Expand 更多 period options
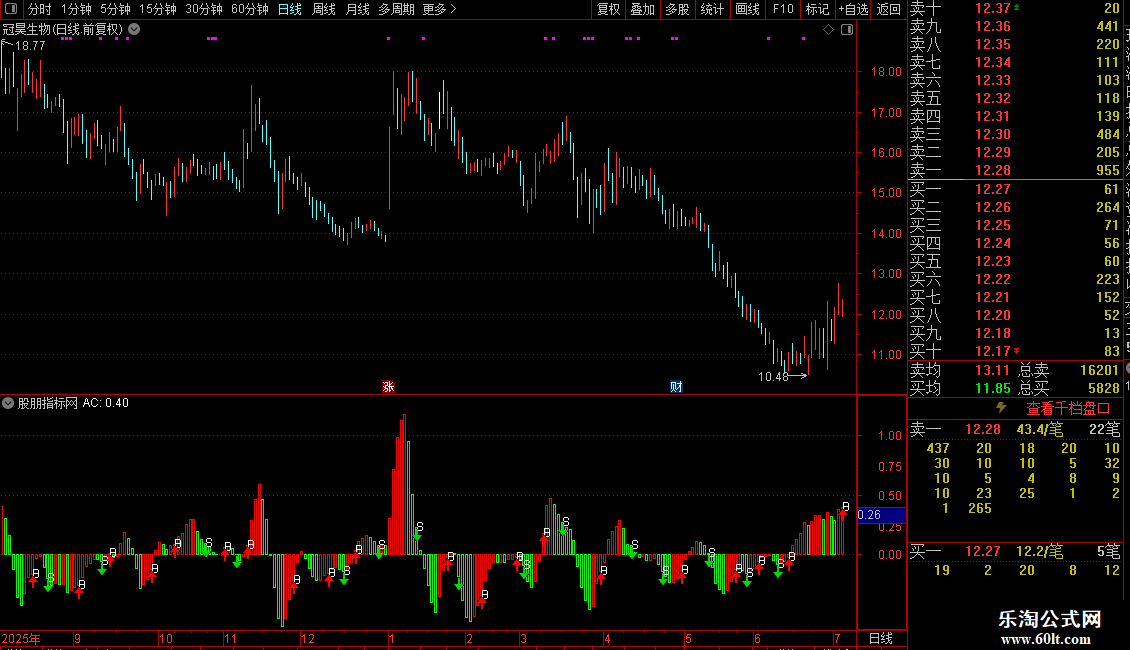This screenshot has height=650, width=1130. pos(439,9)
